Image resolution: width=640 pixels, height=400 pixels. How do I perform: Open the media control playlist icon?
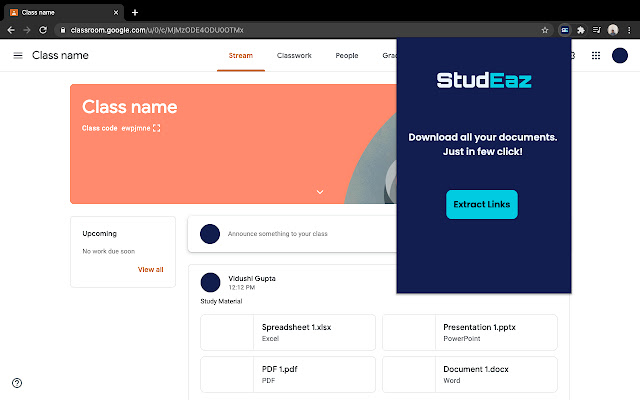point(597,30)
